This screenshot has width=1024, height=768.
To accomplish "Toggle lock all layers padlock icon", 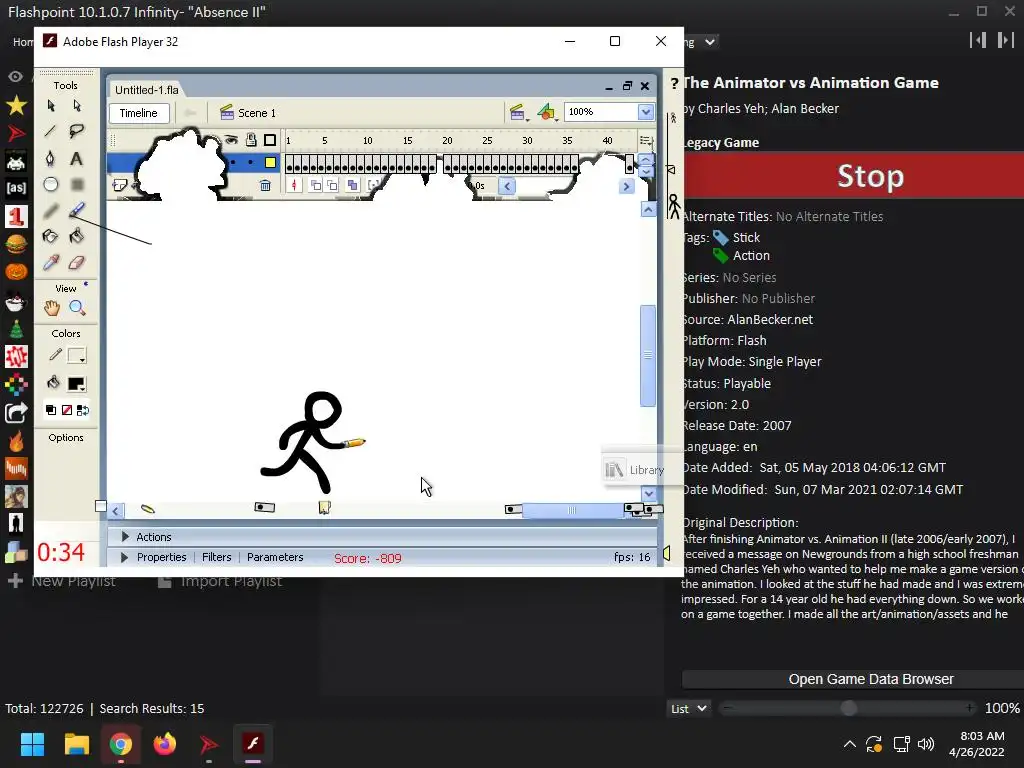I will [251, 140].
